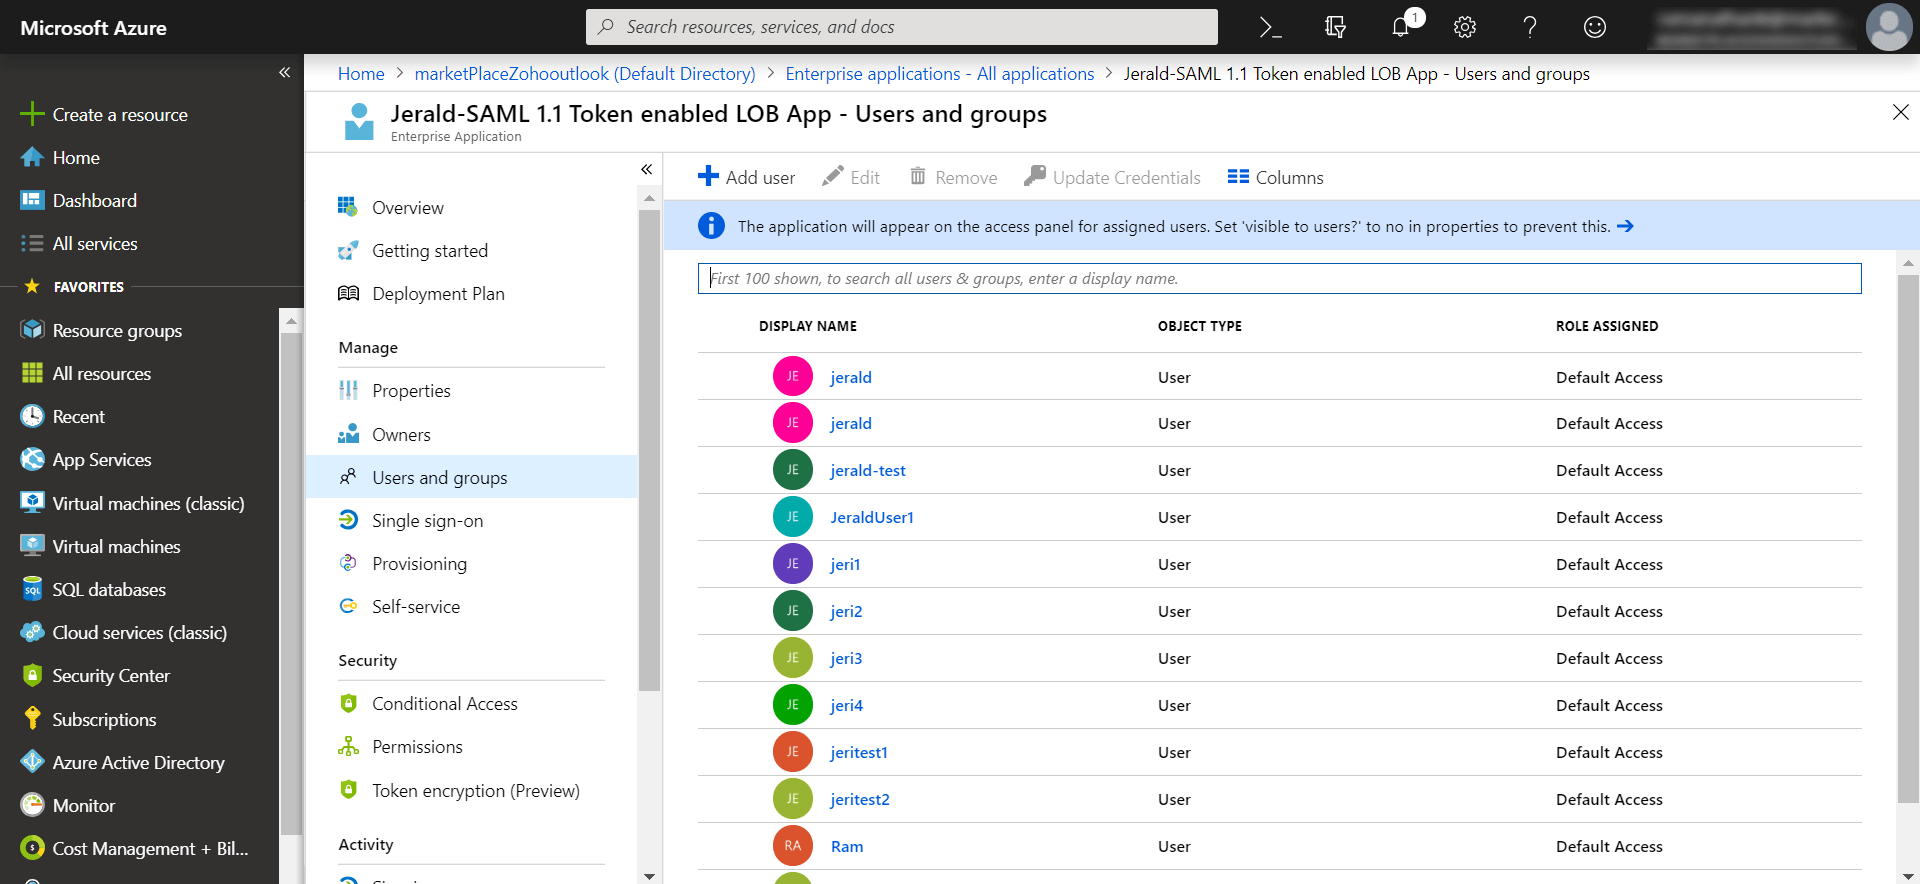Follow the arrow in the info banner
Image resolution: width=1920 pixels, height=884 pixels.
click(x=1626, y=226)
